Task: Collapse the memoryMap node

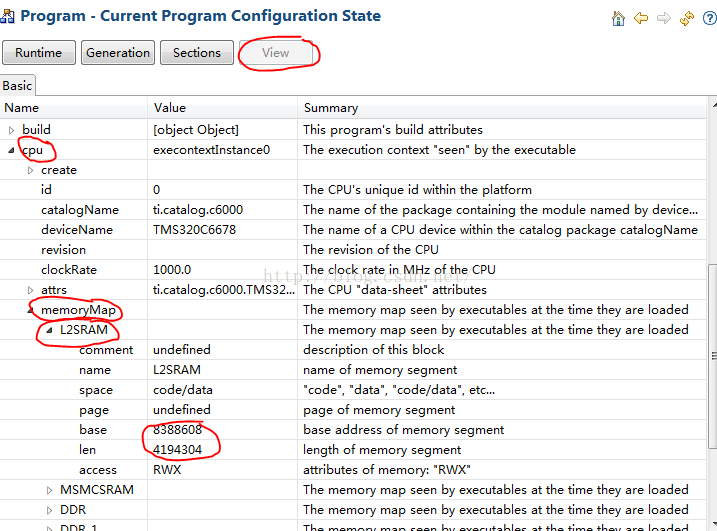Action: click(31, 311)
